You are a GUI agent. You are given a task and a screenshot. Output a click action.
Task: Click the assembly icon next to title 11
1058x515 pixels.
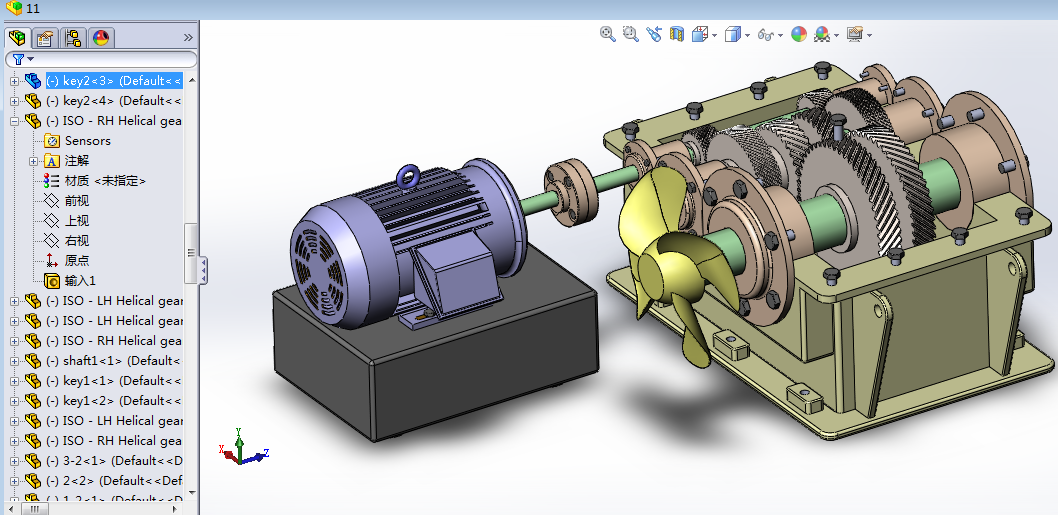tap(13, 8)
